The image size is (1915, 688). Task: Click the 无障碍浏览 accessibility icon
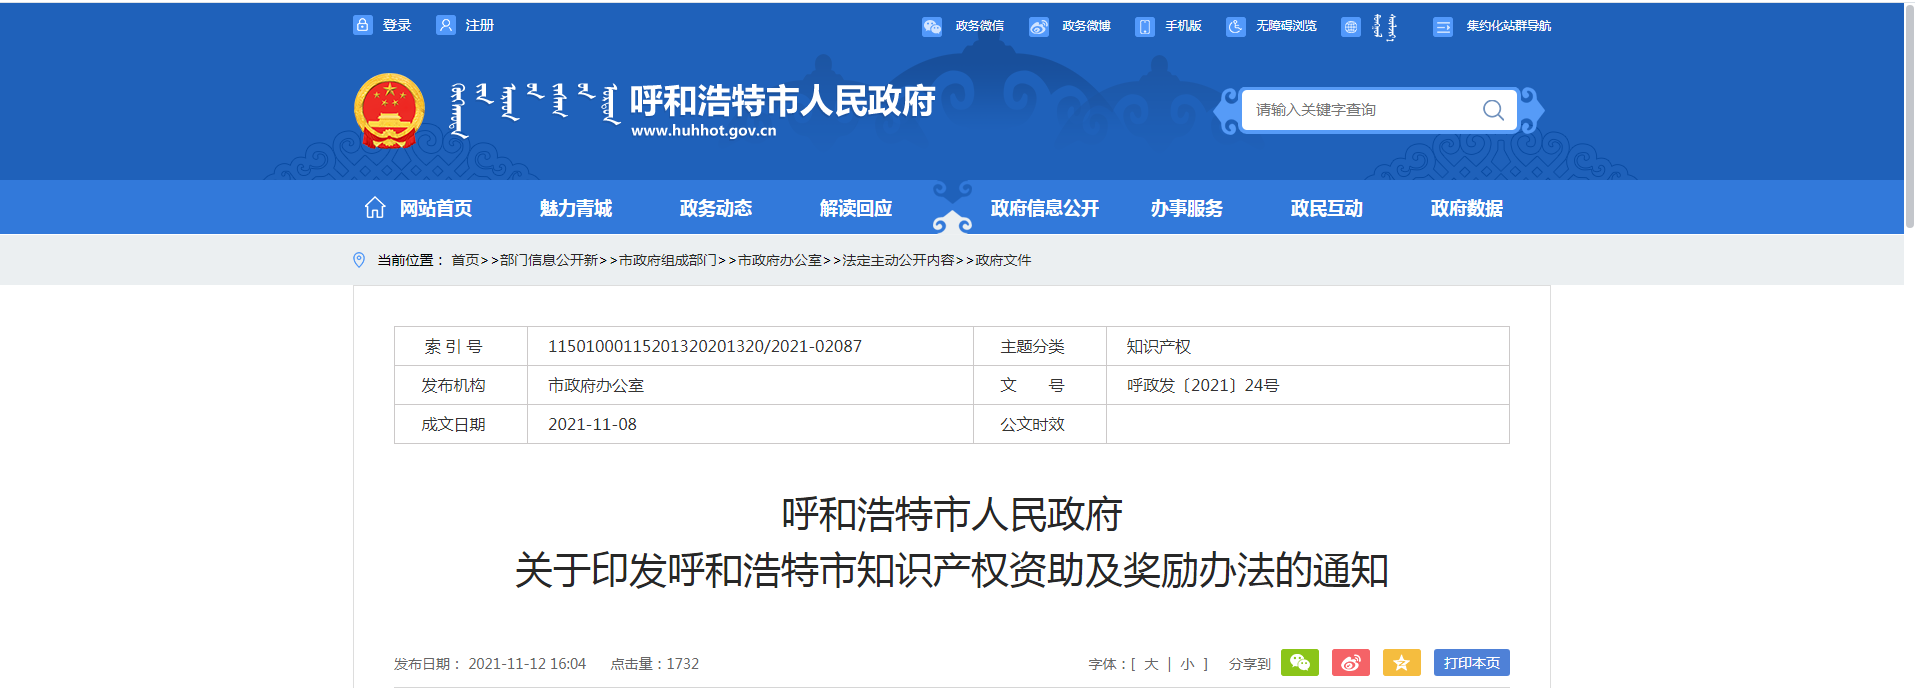click(x=1236, y=27)
